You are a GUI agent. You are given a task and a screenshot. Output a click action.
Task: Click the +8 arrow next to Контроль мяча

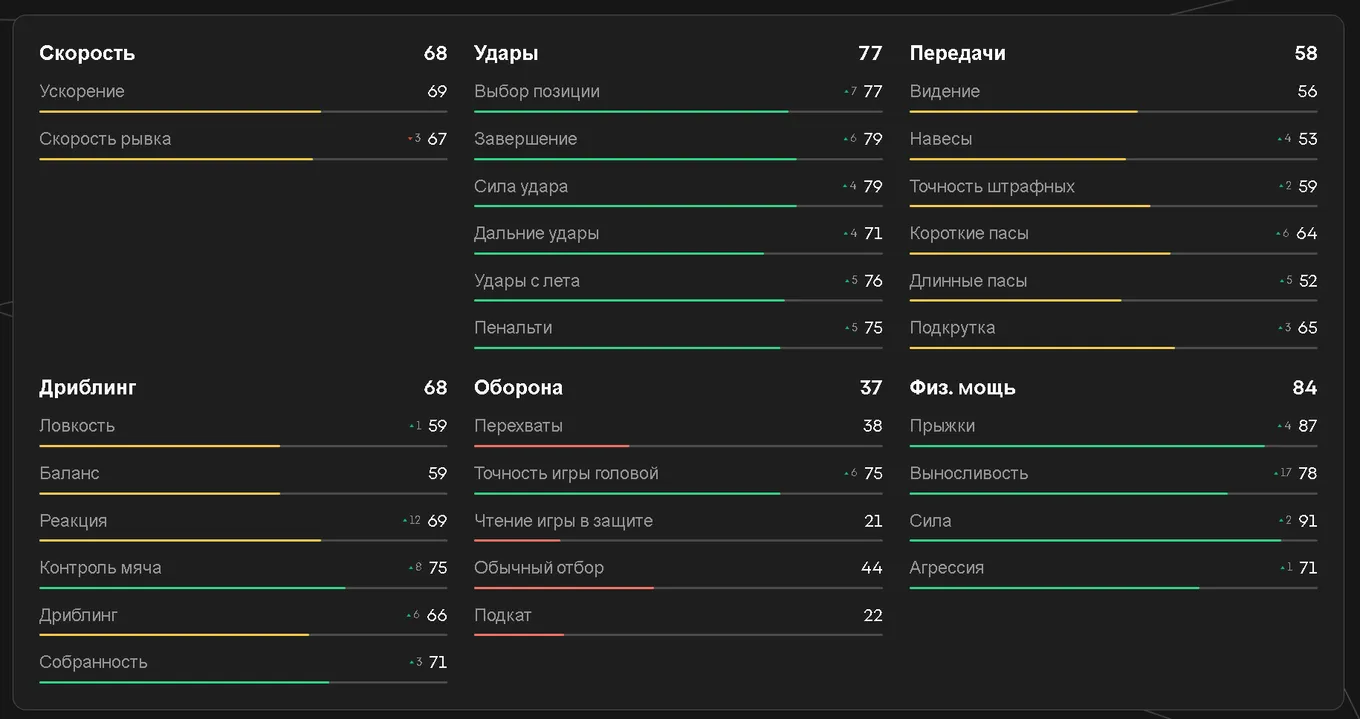410,568
